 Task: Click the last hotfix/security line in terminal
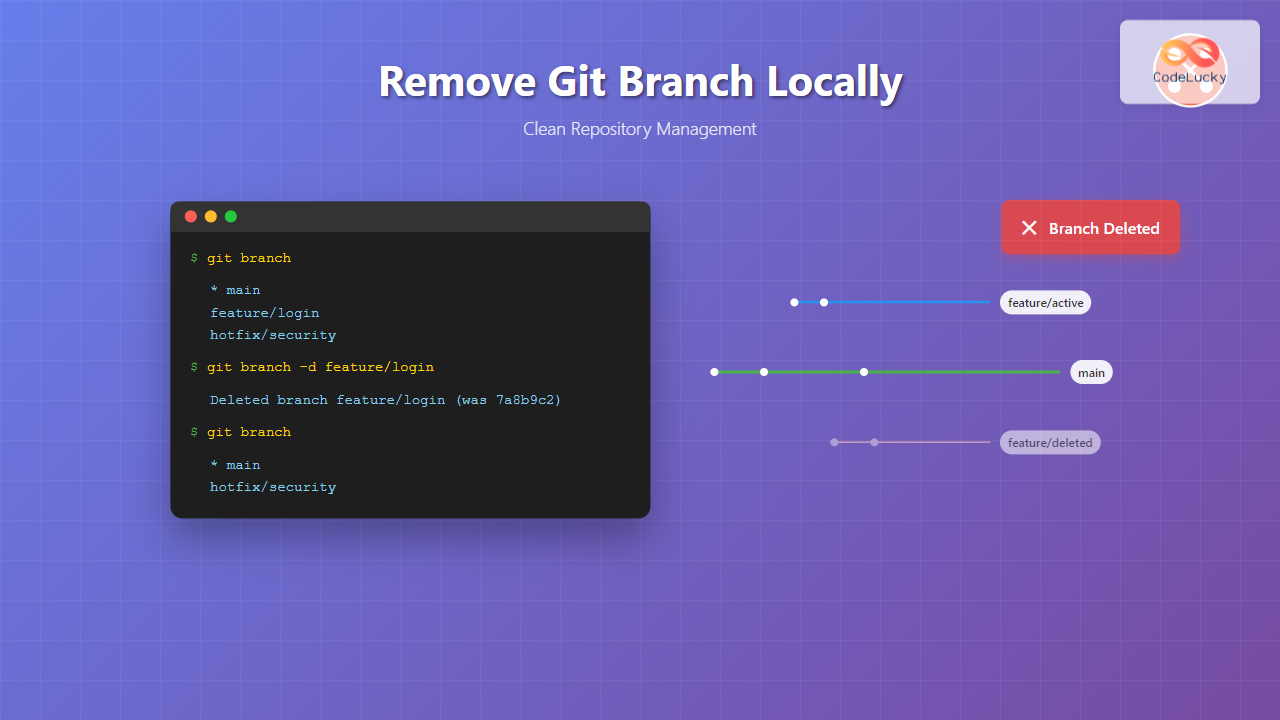tap(272, 487)
